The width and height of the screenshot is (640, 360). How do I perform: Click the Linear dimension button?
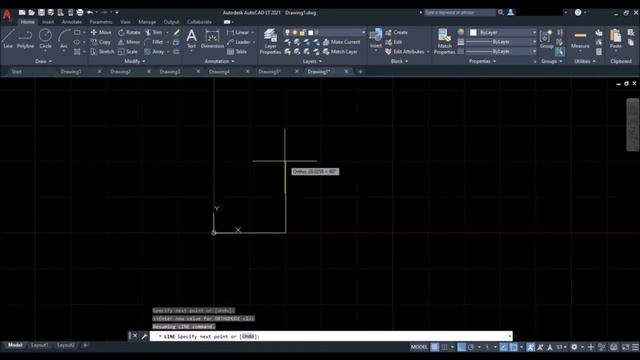coord(238,32)
